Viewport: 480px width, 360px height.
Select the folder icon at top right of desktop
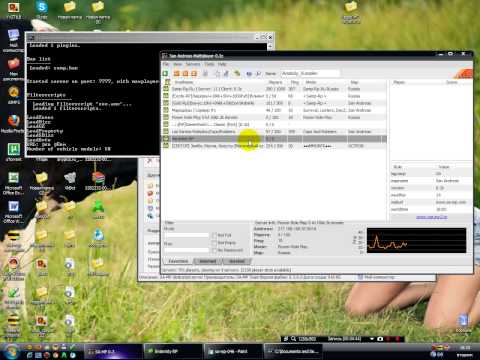[351, 12]
